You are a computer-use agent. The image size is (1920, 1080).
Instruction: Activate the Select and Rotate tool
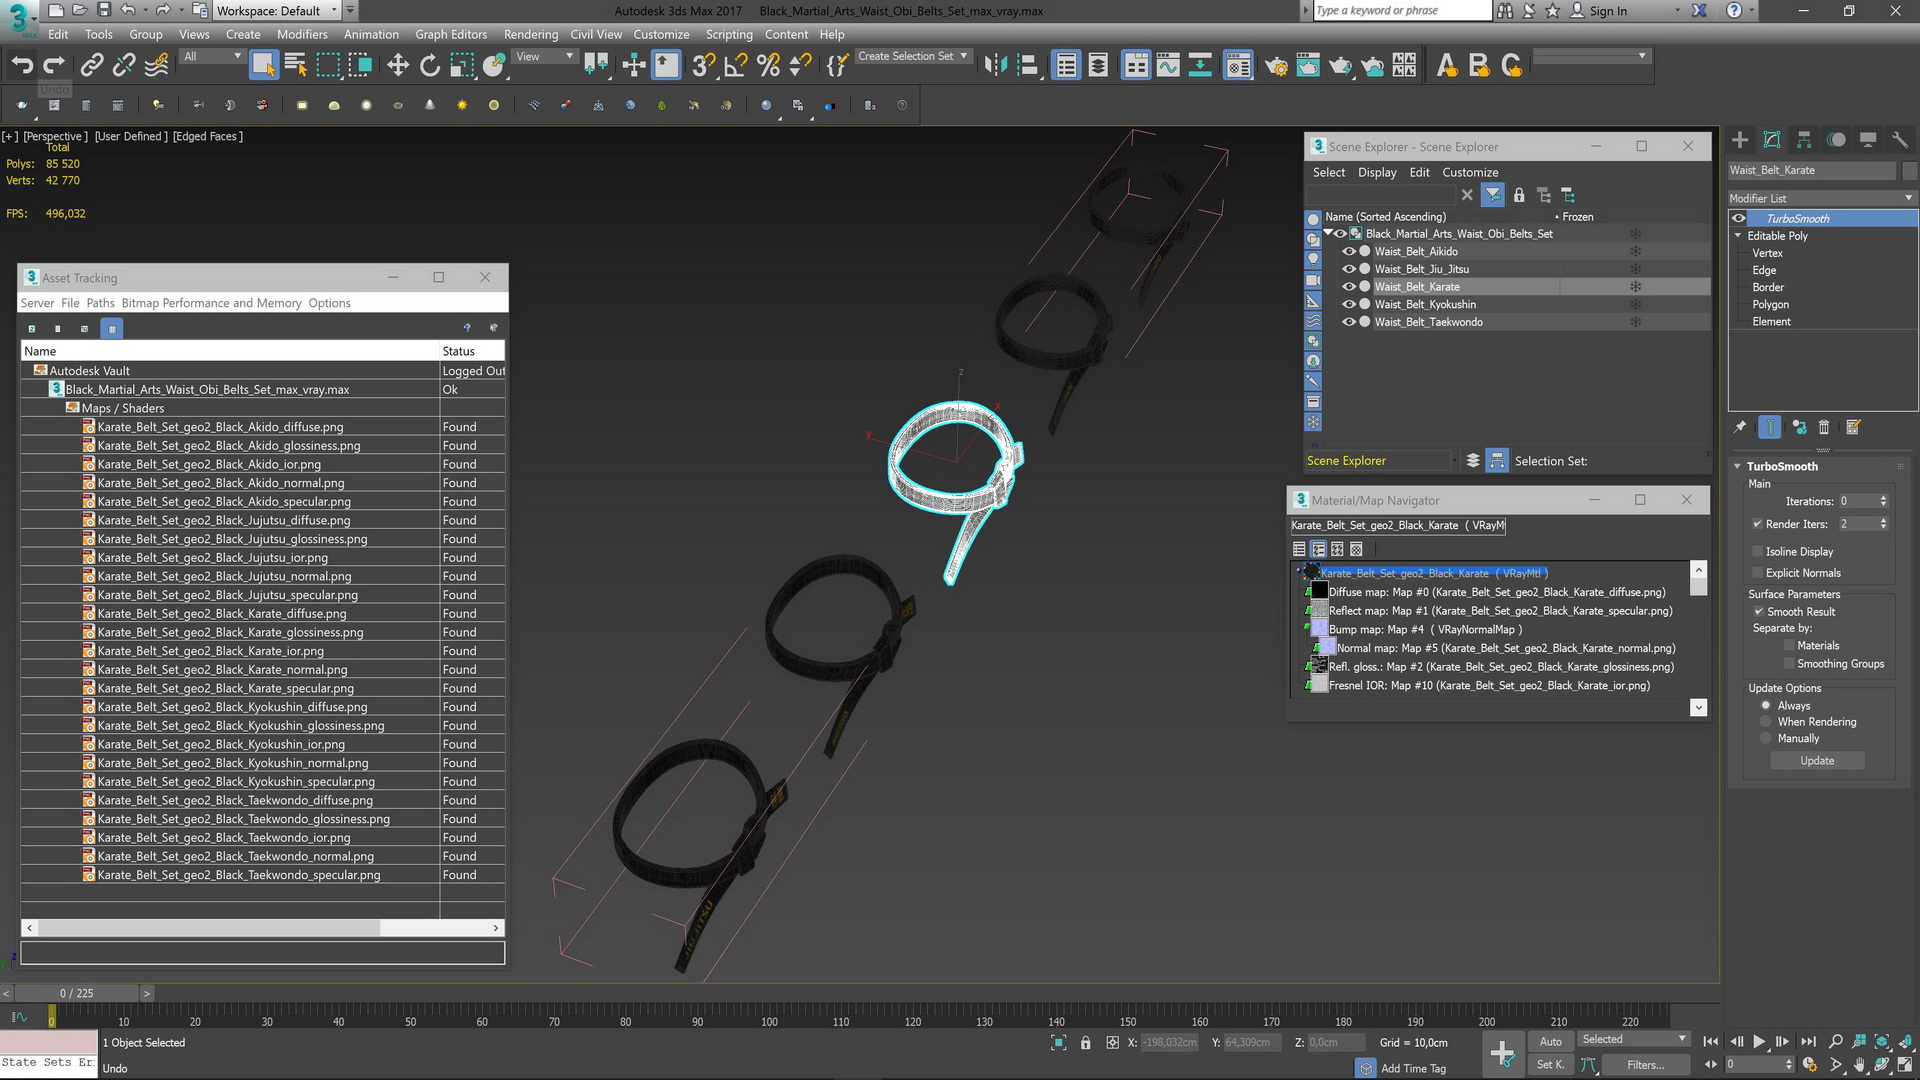429,66
